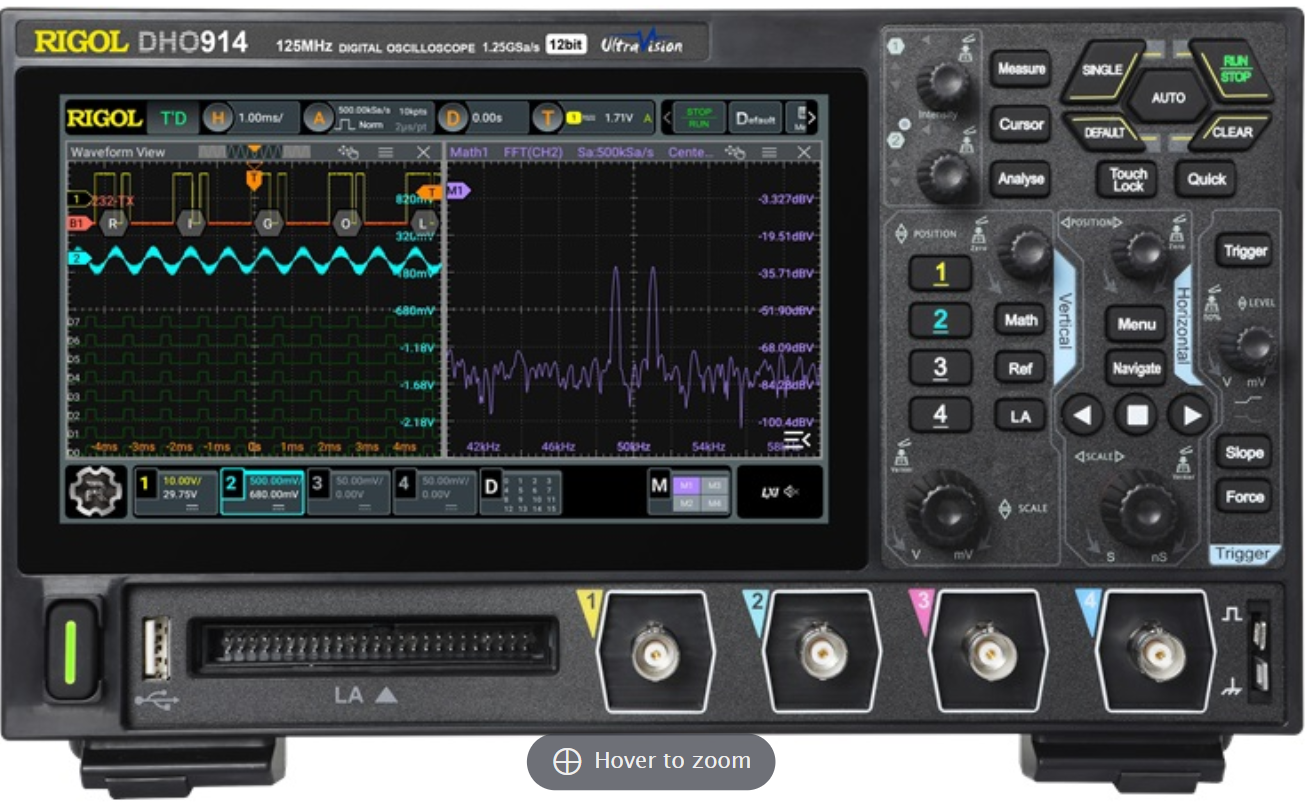The width and height of the screenshot is (1316, 802).
Task: Collapse the toolbar with the left chevron
Action: (x=666, y=118)
